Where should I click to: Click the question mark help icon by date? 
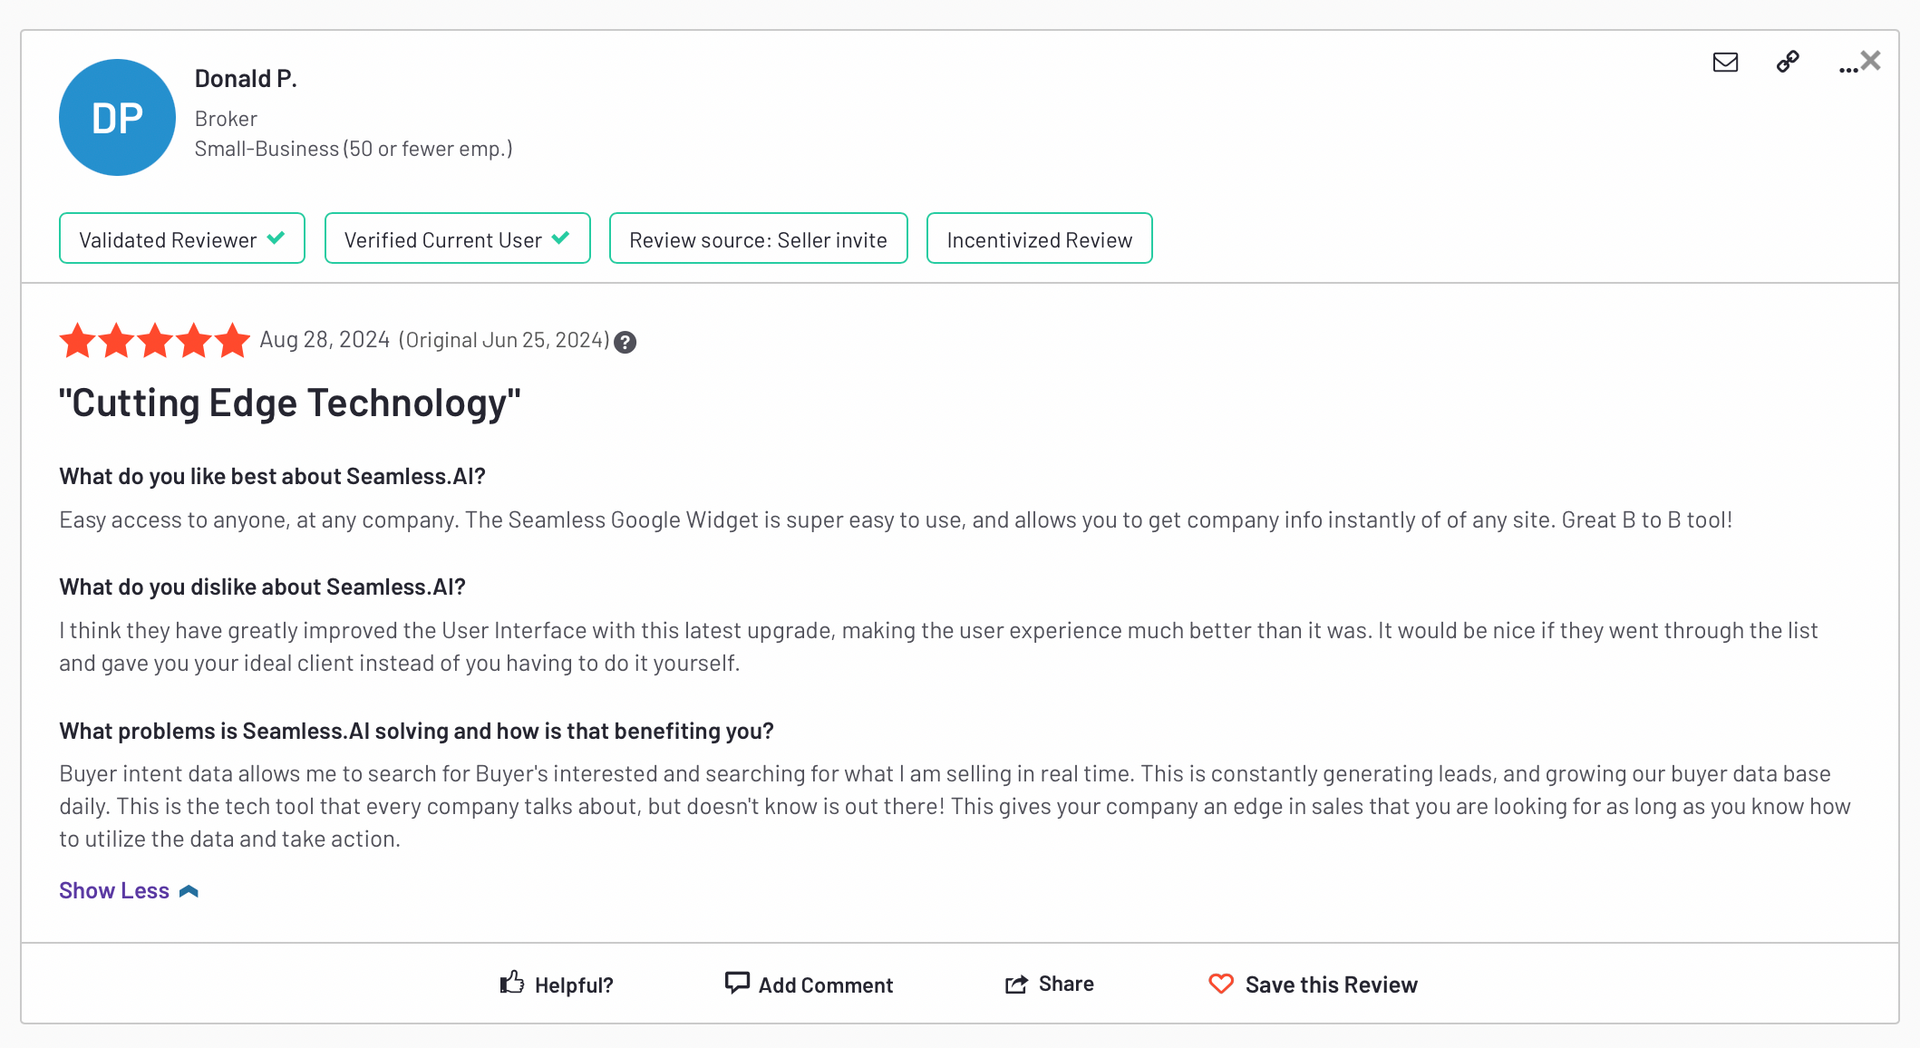(x=625, y=342)
